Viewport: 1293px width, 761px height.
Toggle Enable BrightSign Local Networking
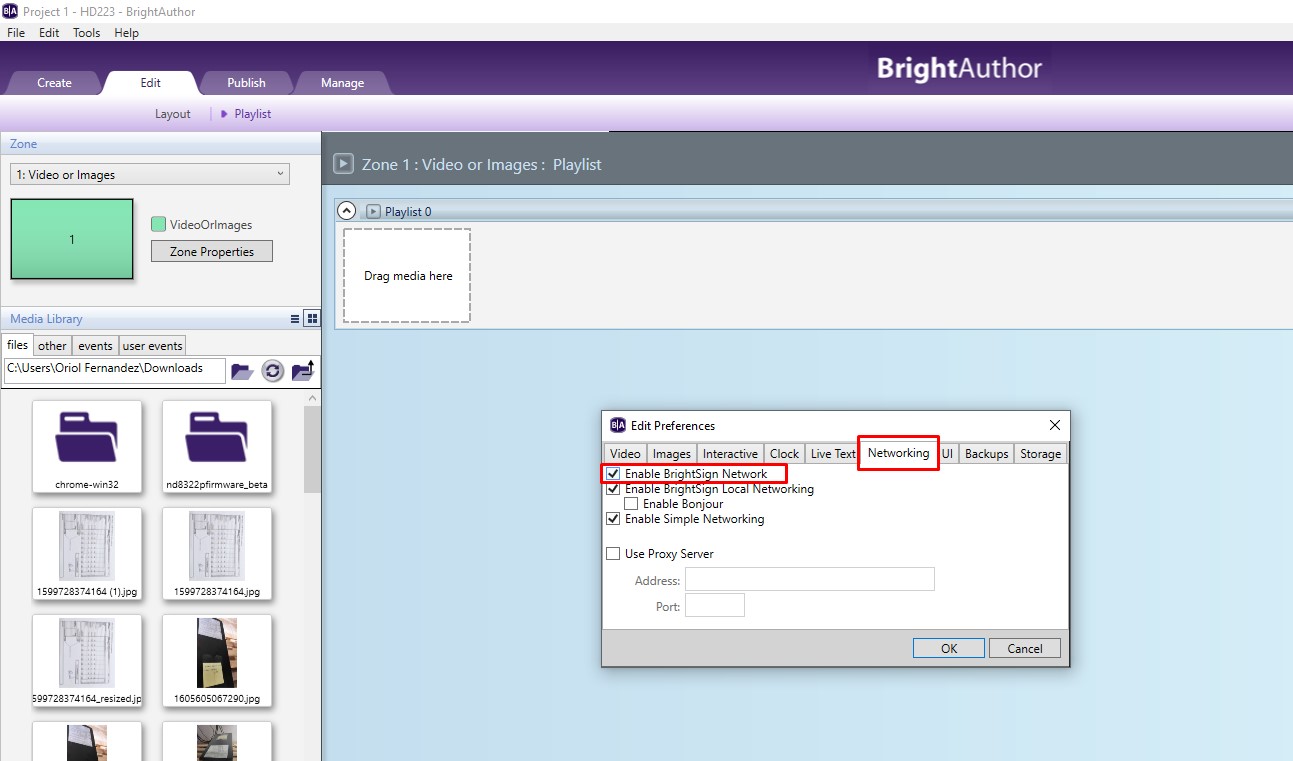(x=613, y=489)
